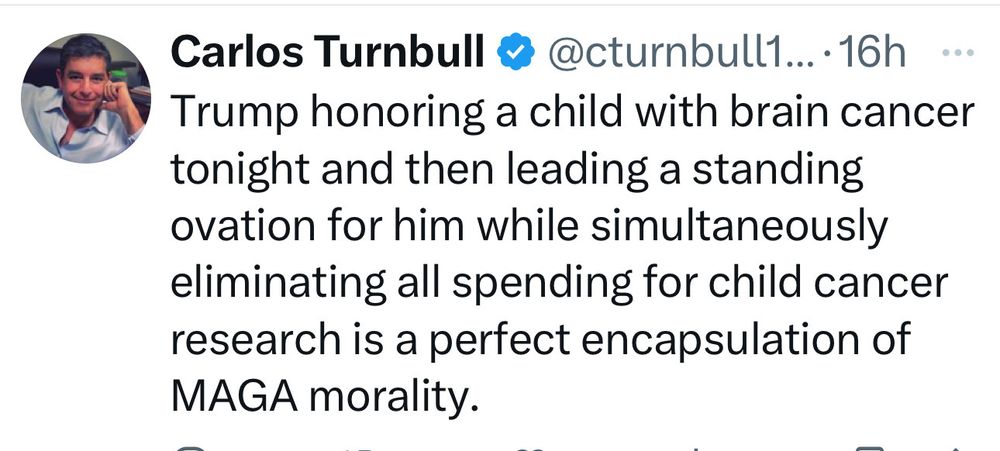
Task: Open the three-dot more options menu
Action: [958, 53]
